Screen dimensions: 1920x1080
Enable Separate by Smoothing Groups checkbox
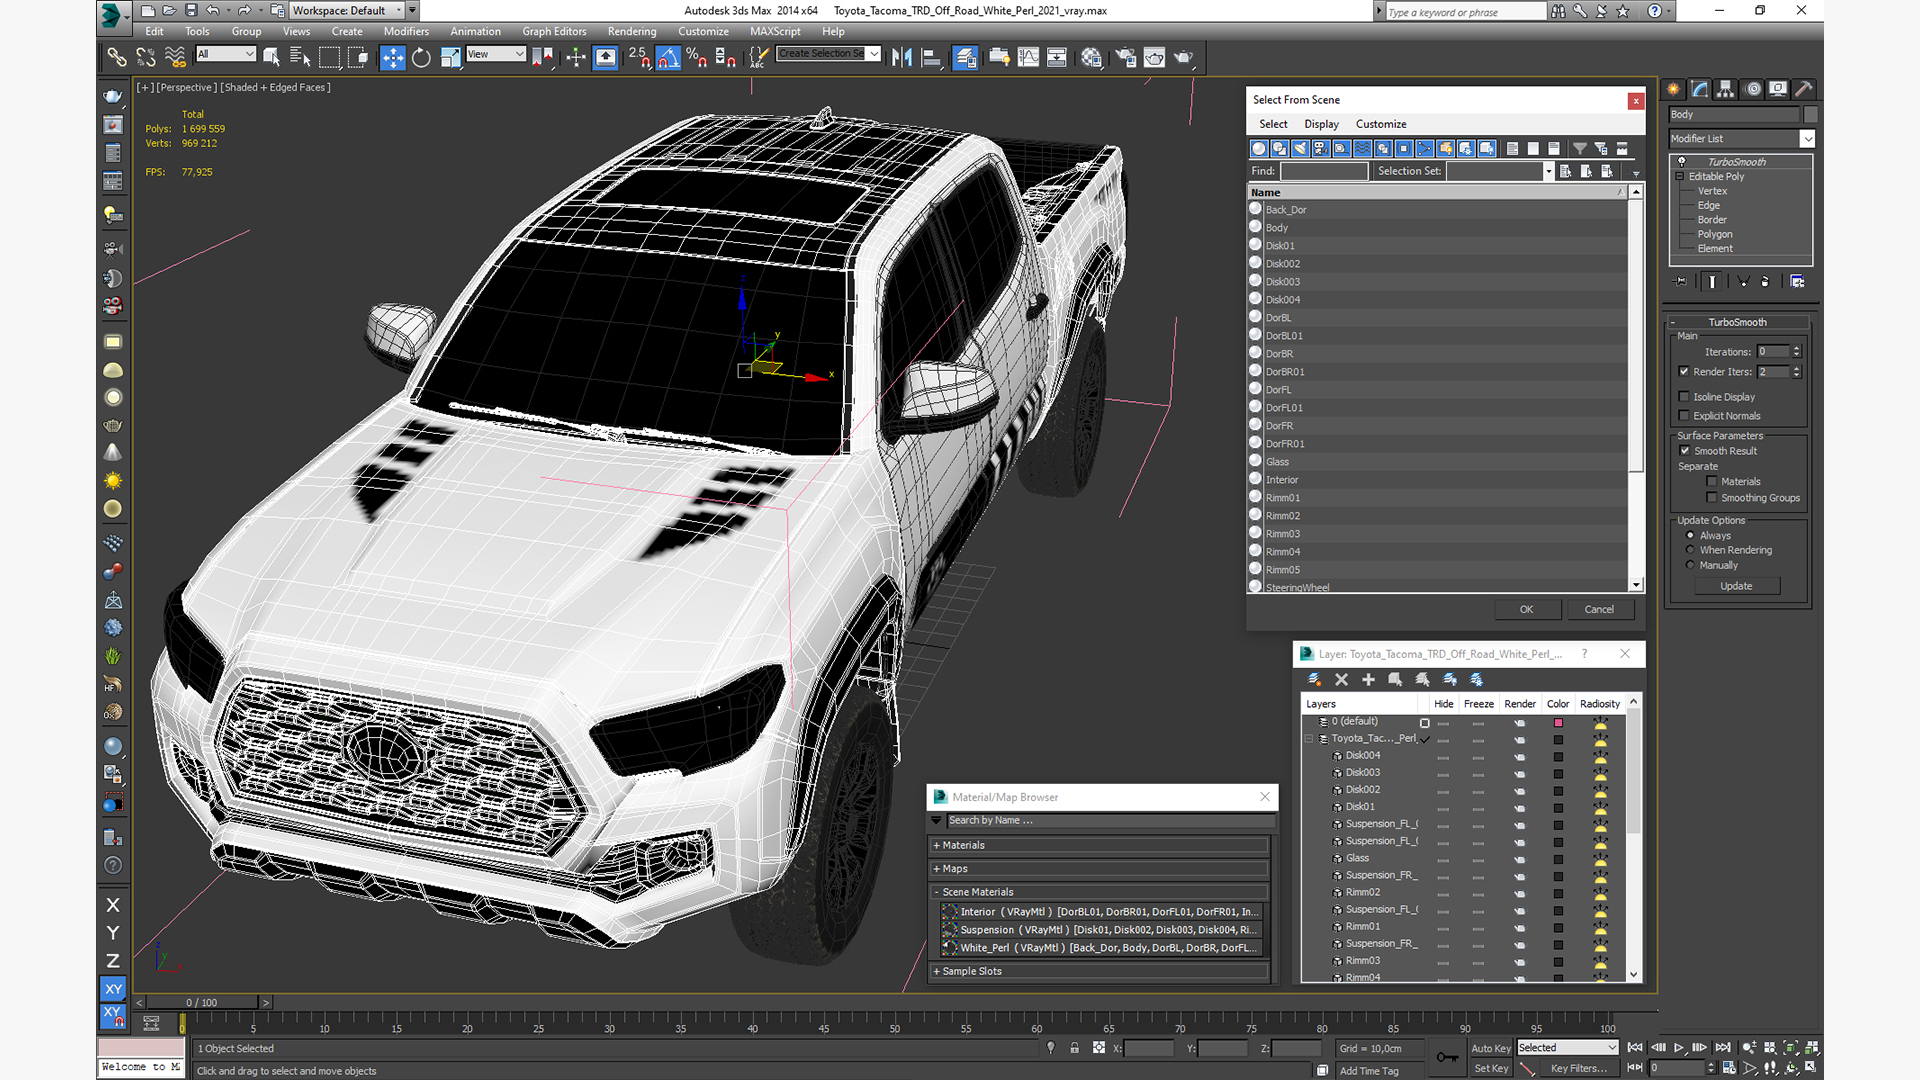point(1712,498)
